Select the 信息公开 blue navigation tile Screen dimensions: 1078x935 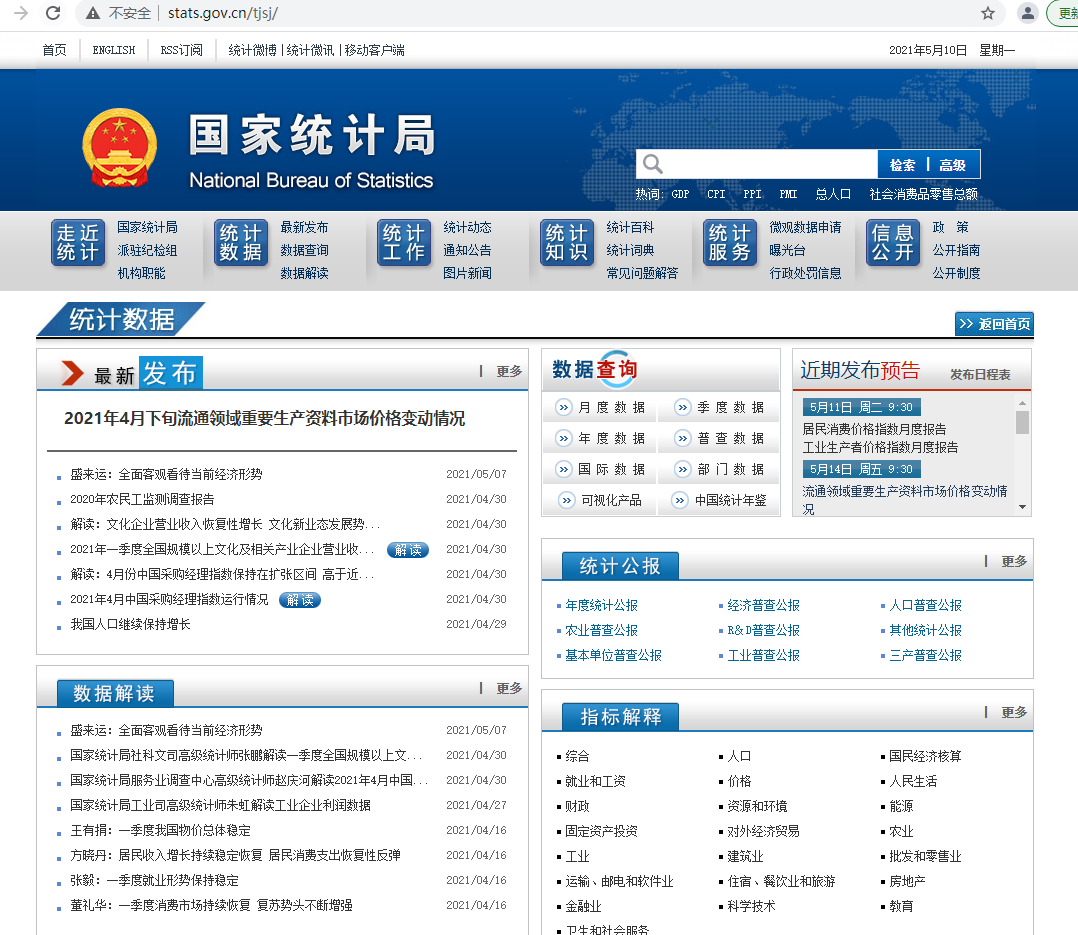tap(892, 242)
